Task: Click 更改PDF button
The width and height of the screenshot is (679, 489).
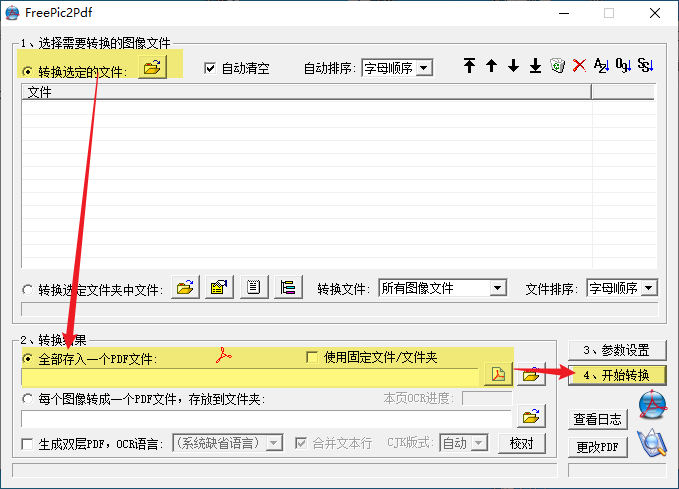Action: pos(598,447)
